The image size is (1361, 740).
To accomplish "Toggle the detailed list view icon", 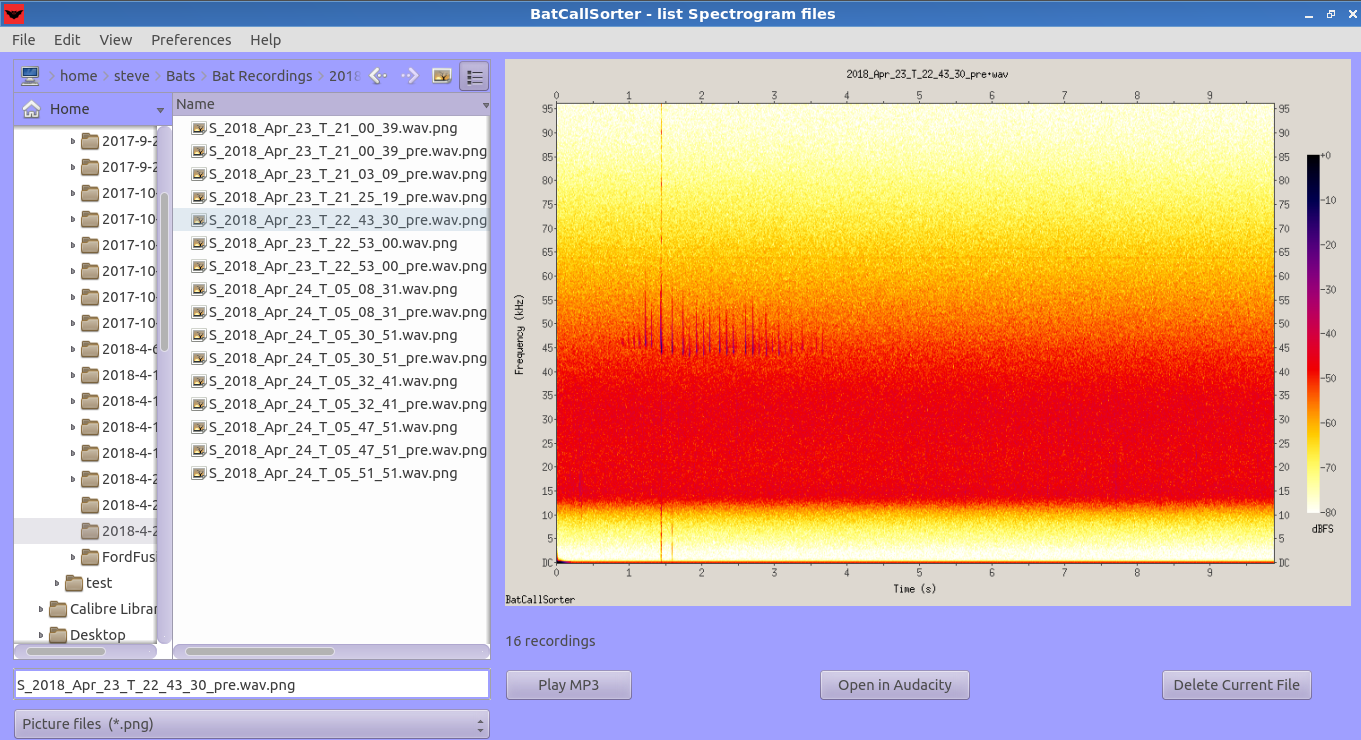I will 473,75.
